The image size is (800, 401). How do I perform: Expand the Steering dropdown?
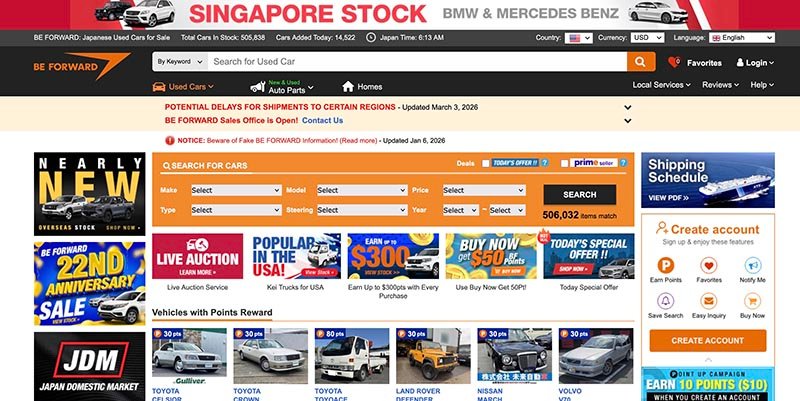tap(361, 210)
